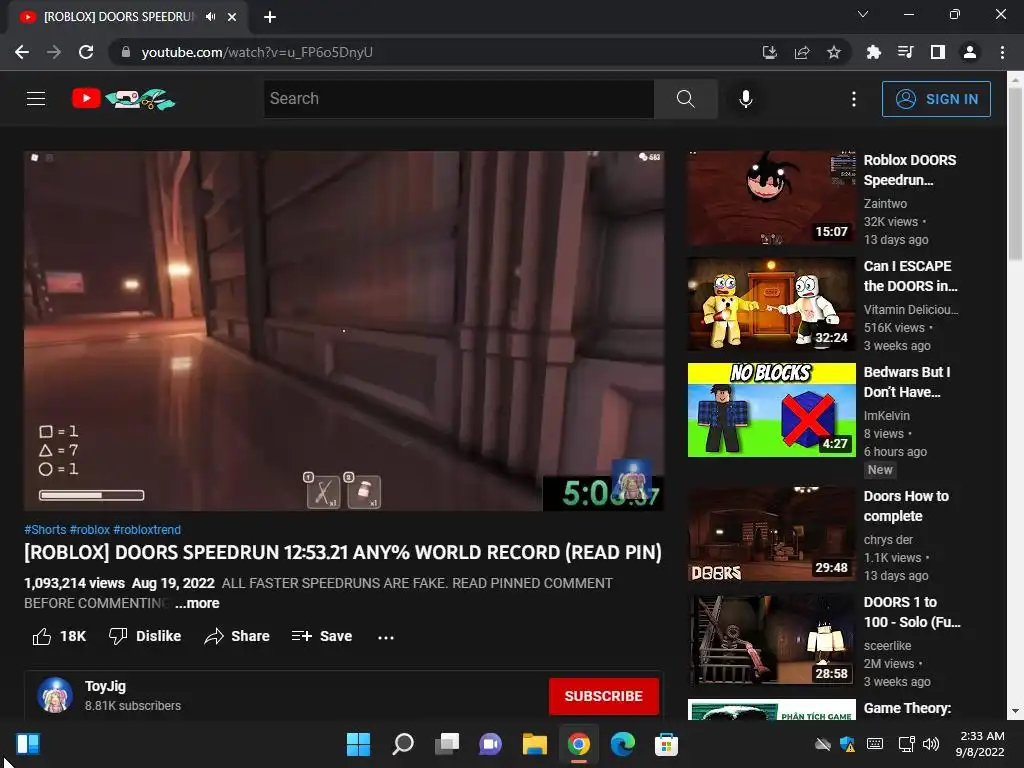Viewport: 1024px width, 768px height.
Task: Open clock and date 2:33 AM
Action: pos(980,744)
